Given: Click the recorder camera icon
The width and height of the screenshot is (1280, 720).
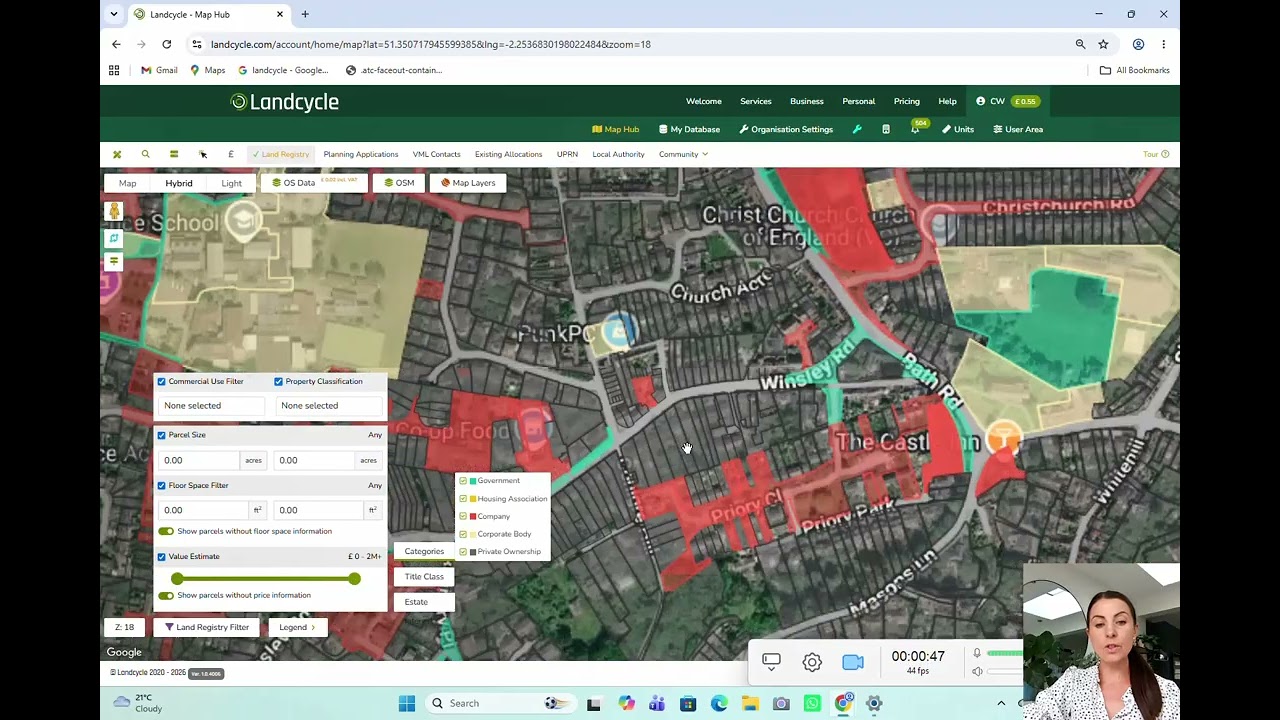Looking at the screenshot, I should (853, 662).
